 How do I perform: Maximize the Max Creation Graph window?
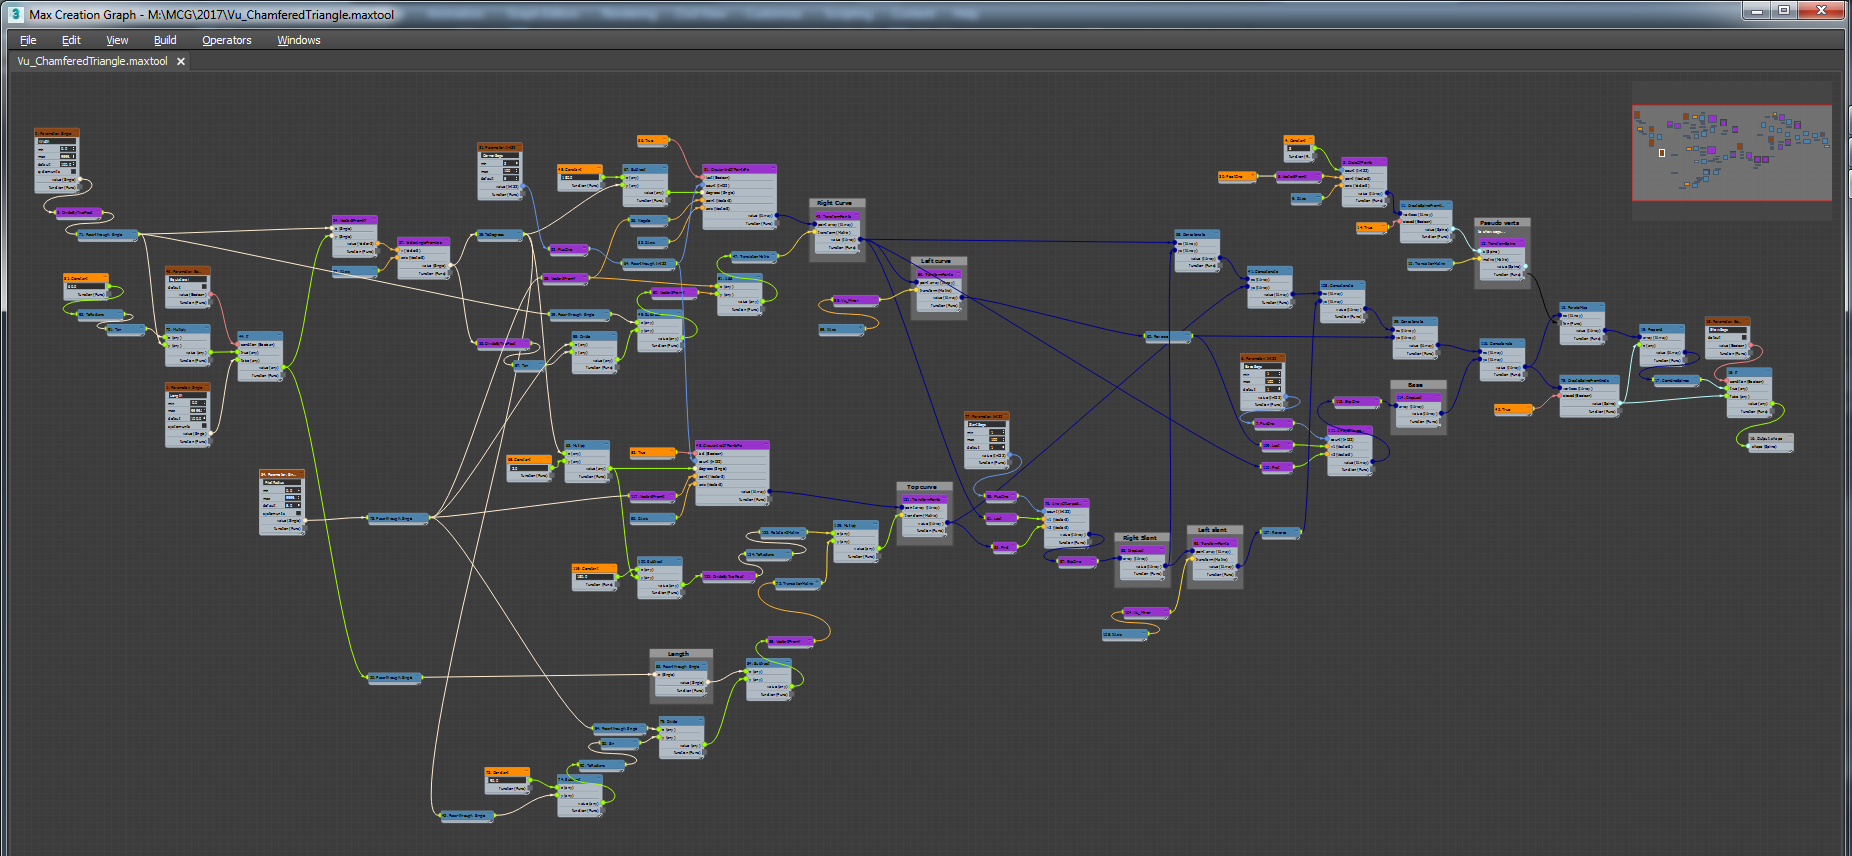[1784, 10]
